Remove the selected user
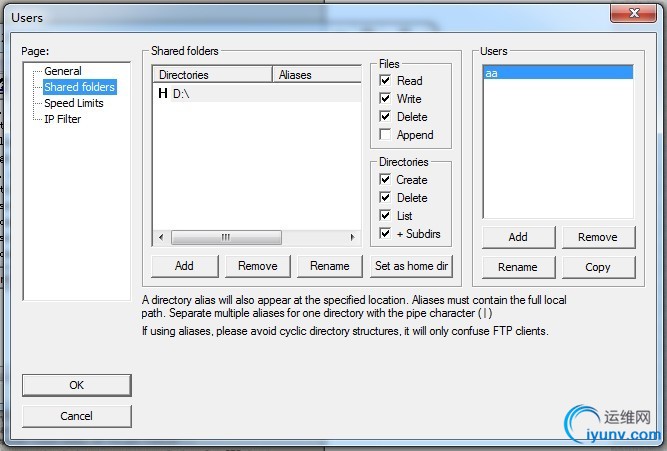The height and width of the screenshot is (451, 667). [x=599, y=237]
